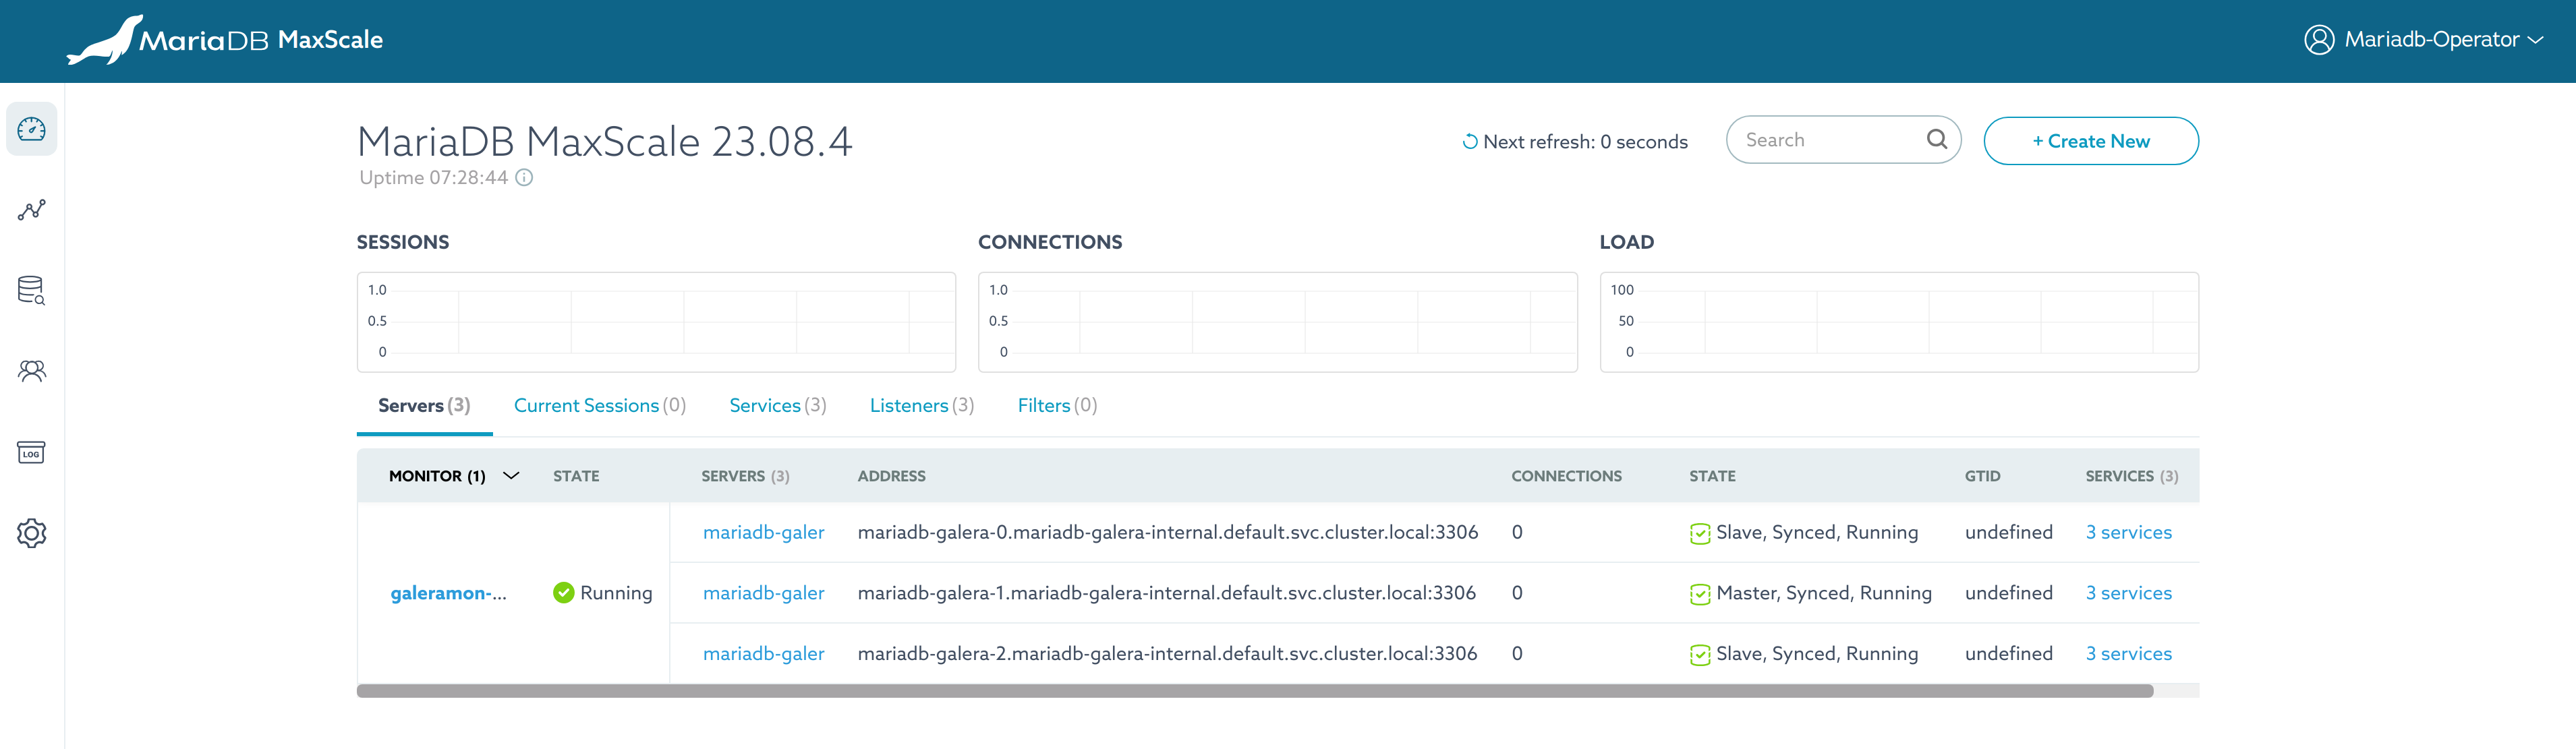
Task: Open 3 services link for galera-0
Action: click(2129, 532)
